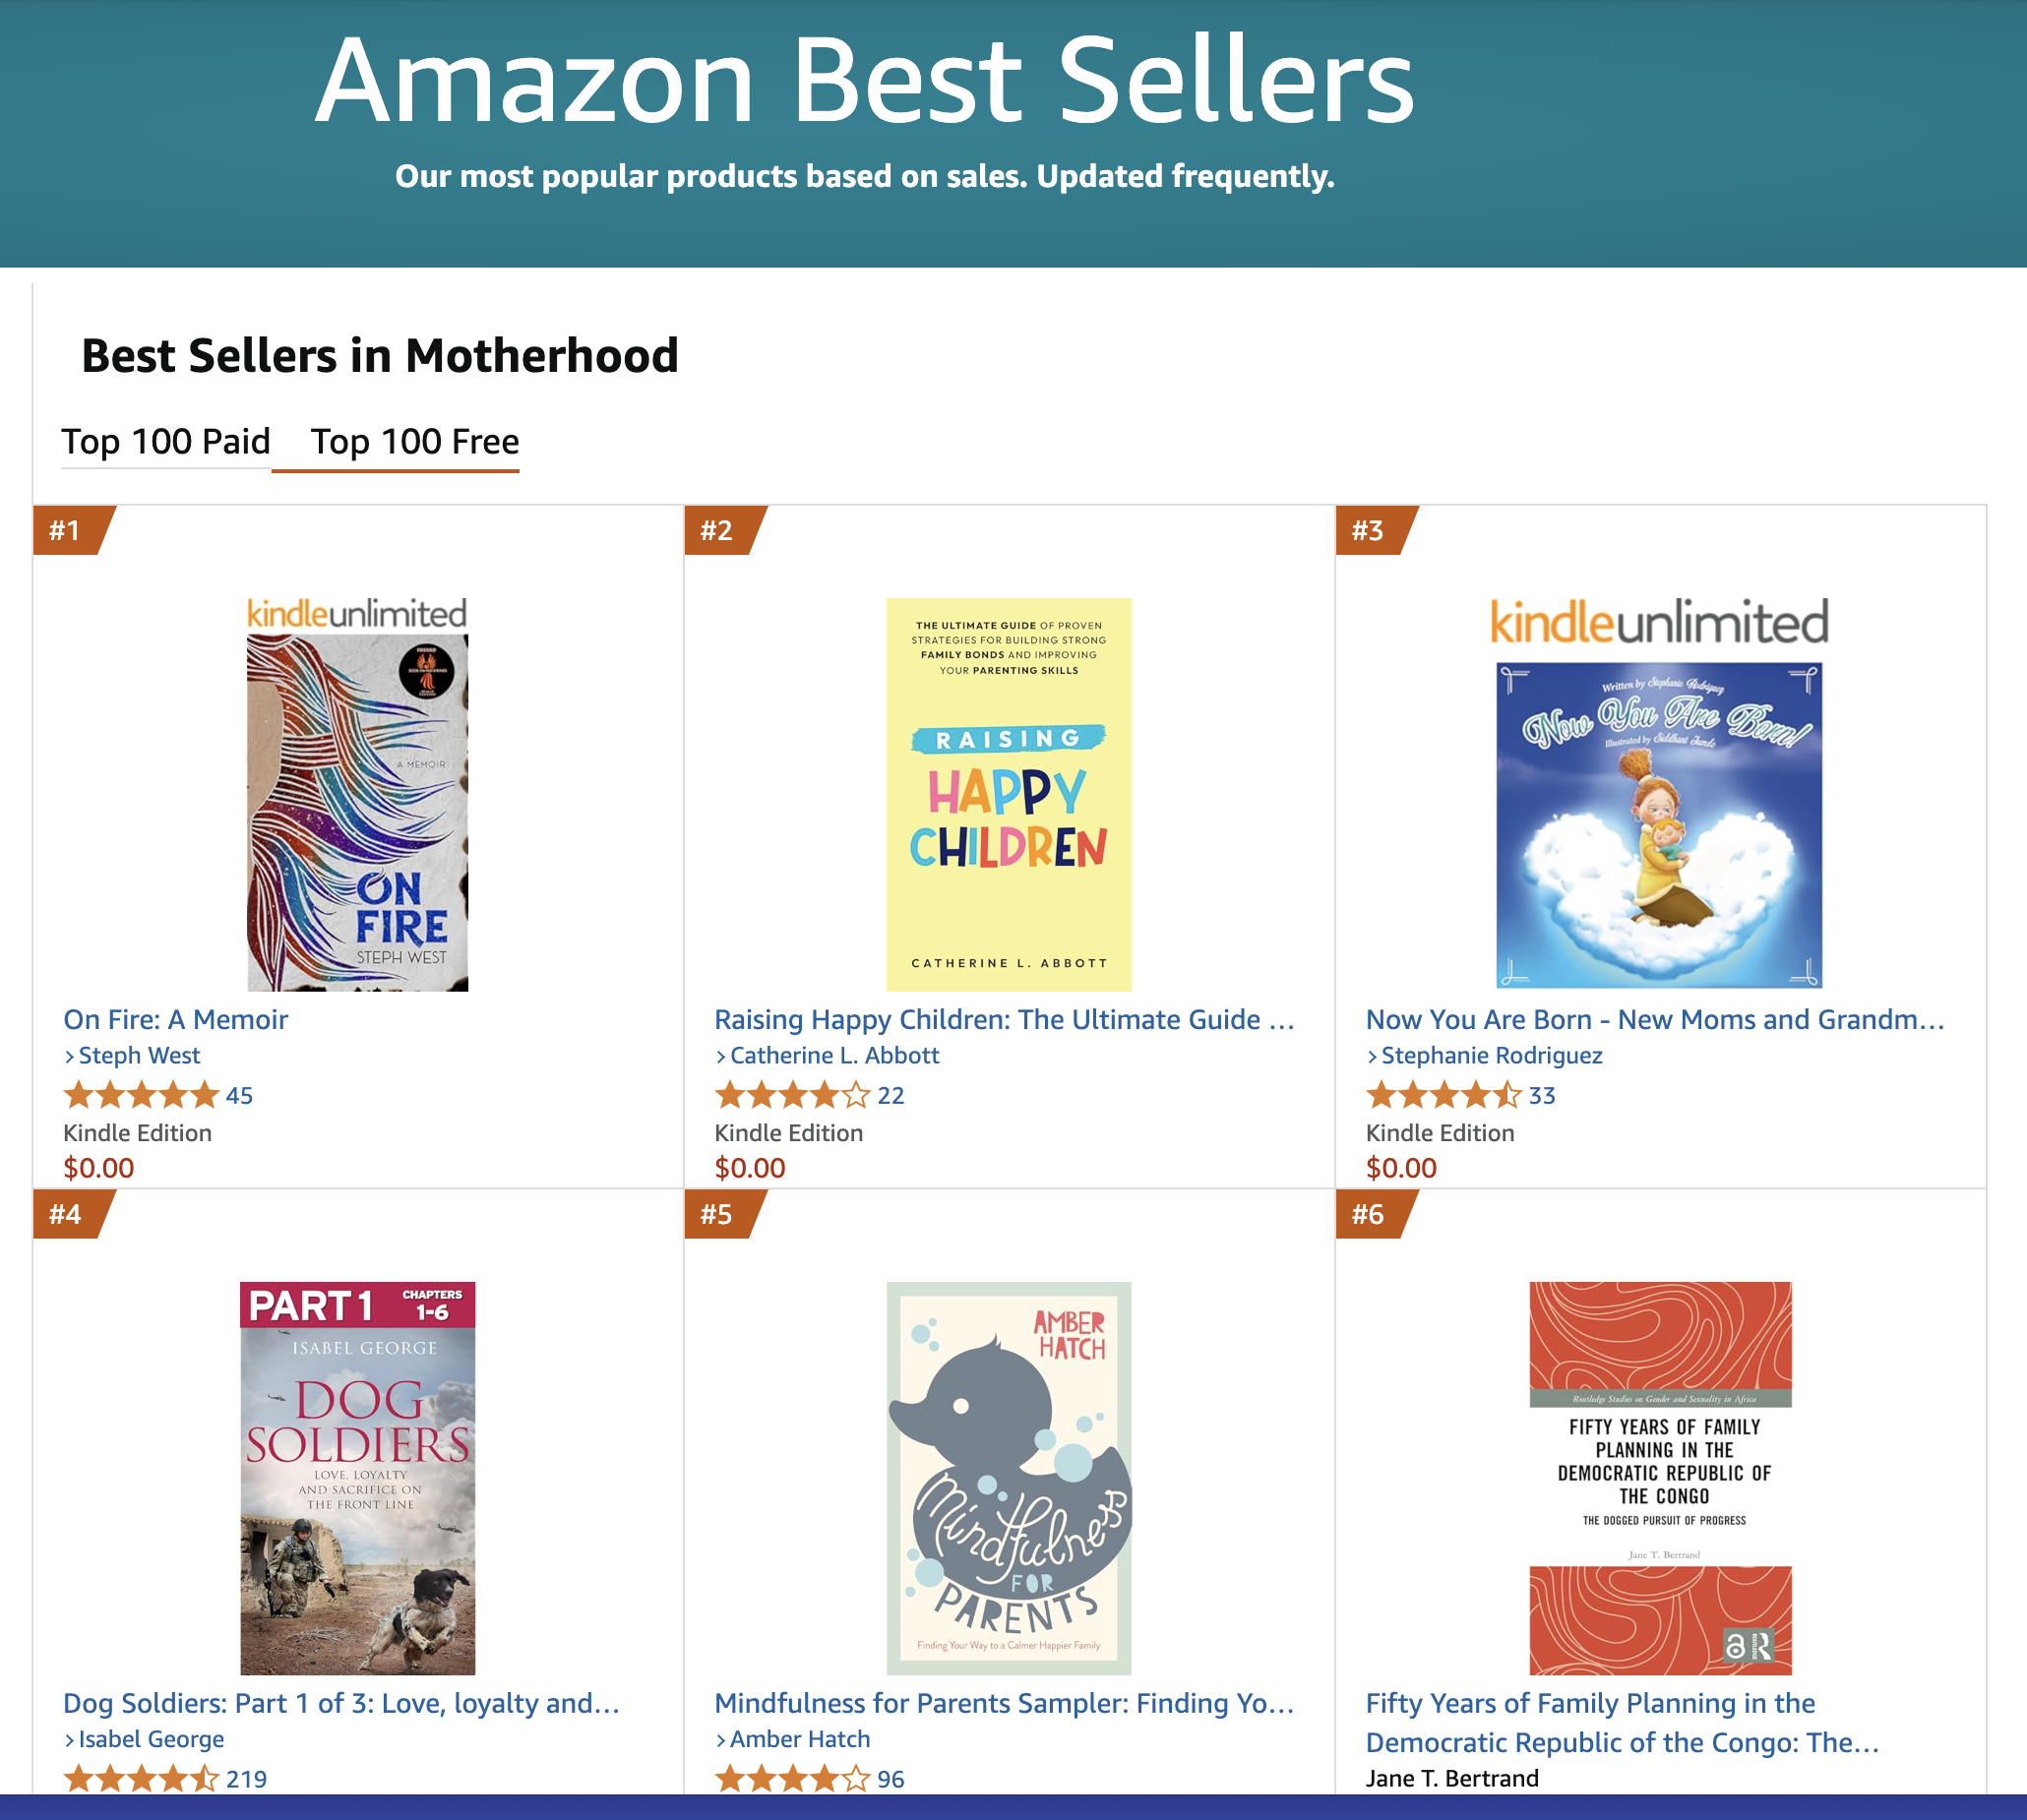Open the Mindfulness for Parents cover image

point(1008,1478)
